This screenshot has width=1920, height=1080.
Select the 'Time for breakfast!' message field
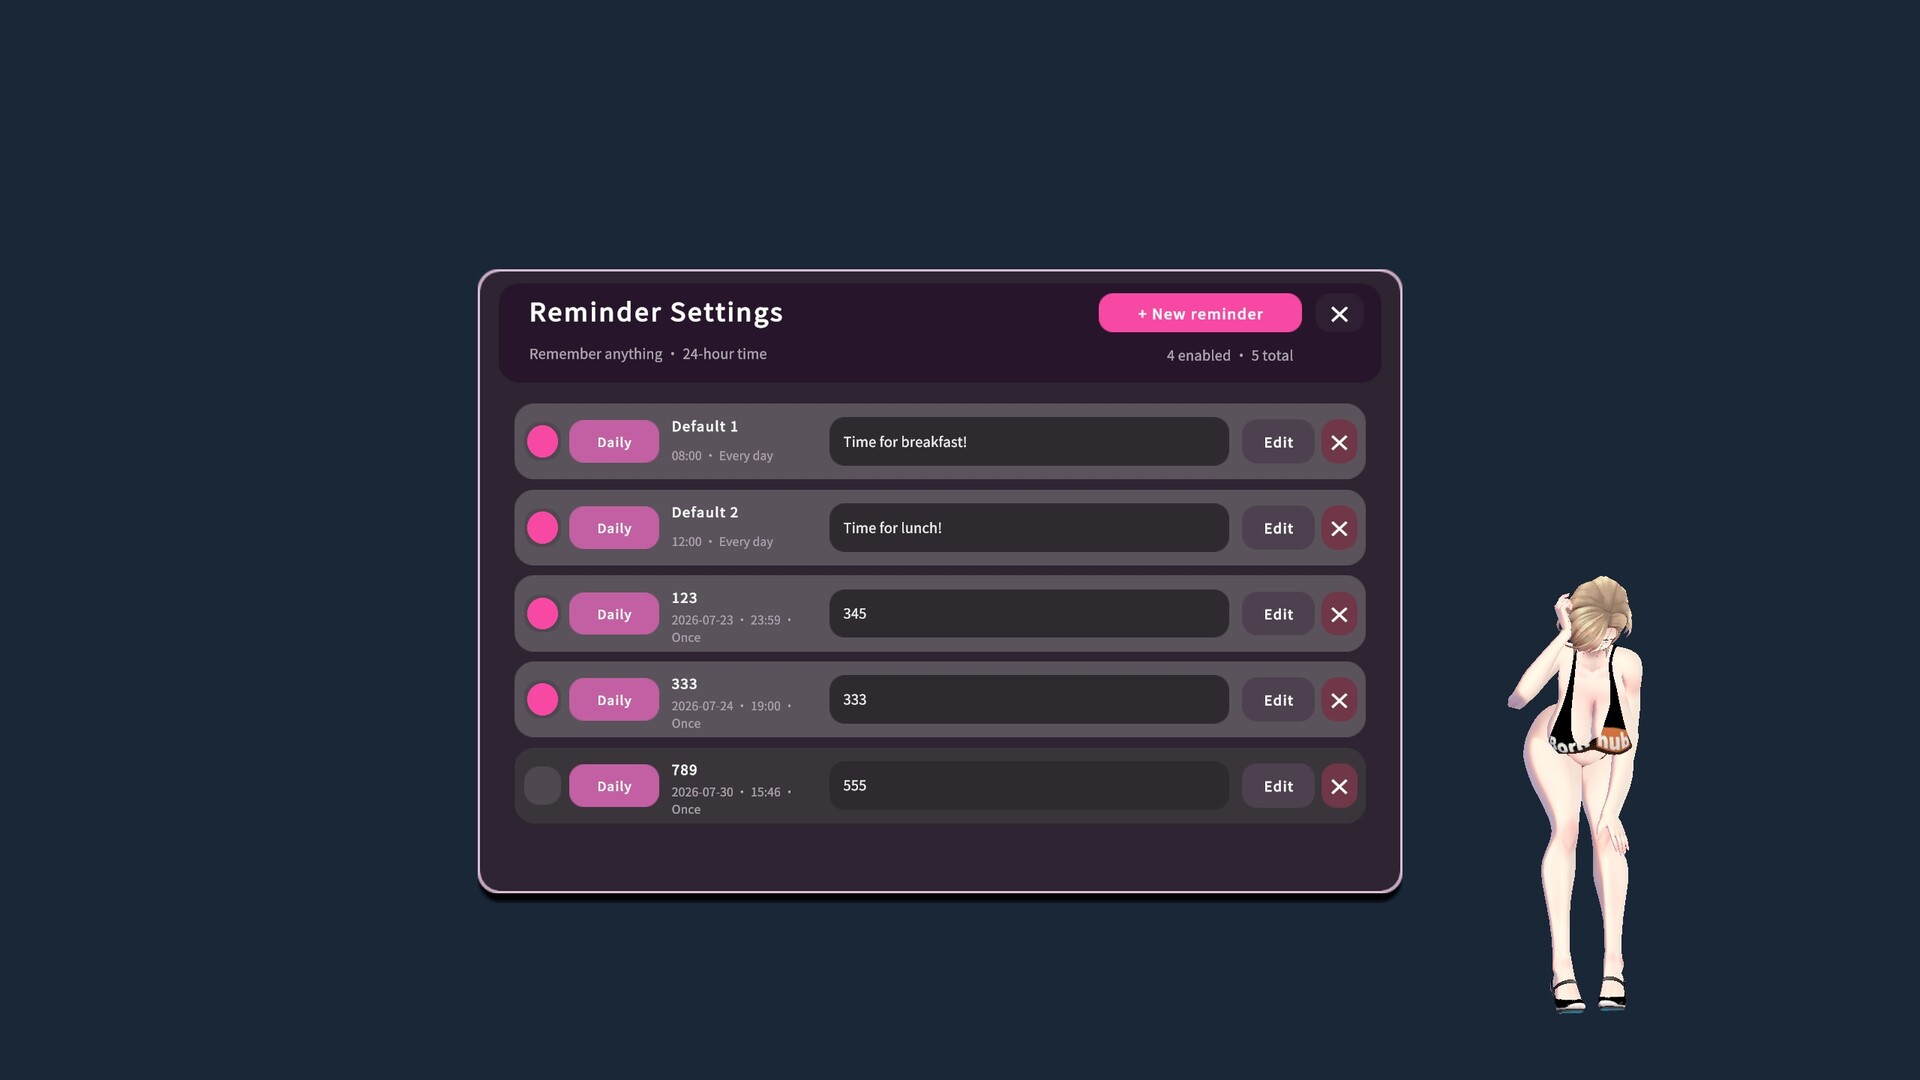point(1029,441)
